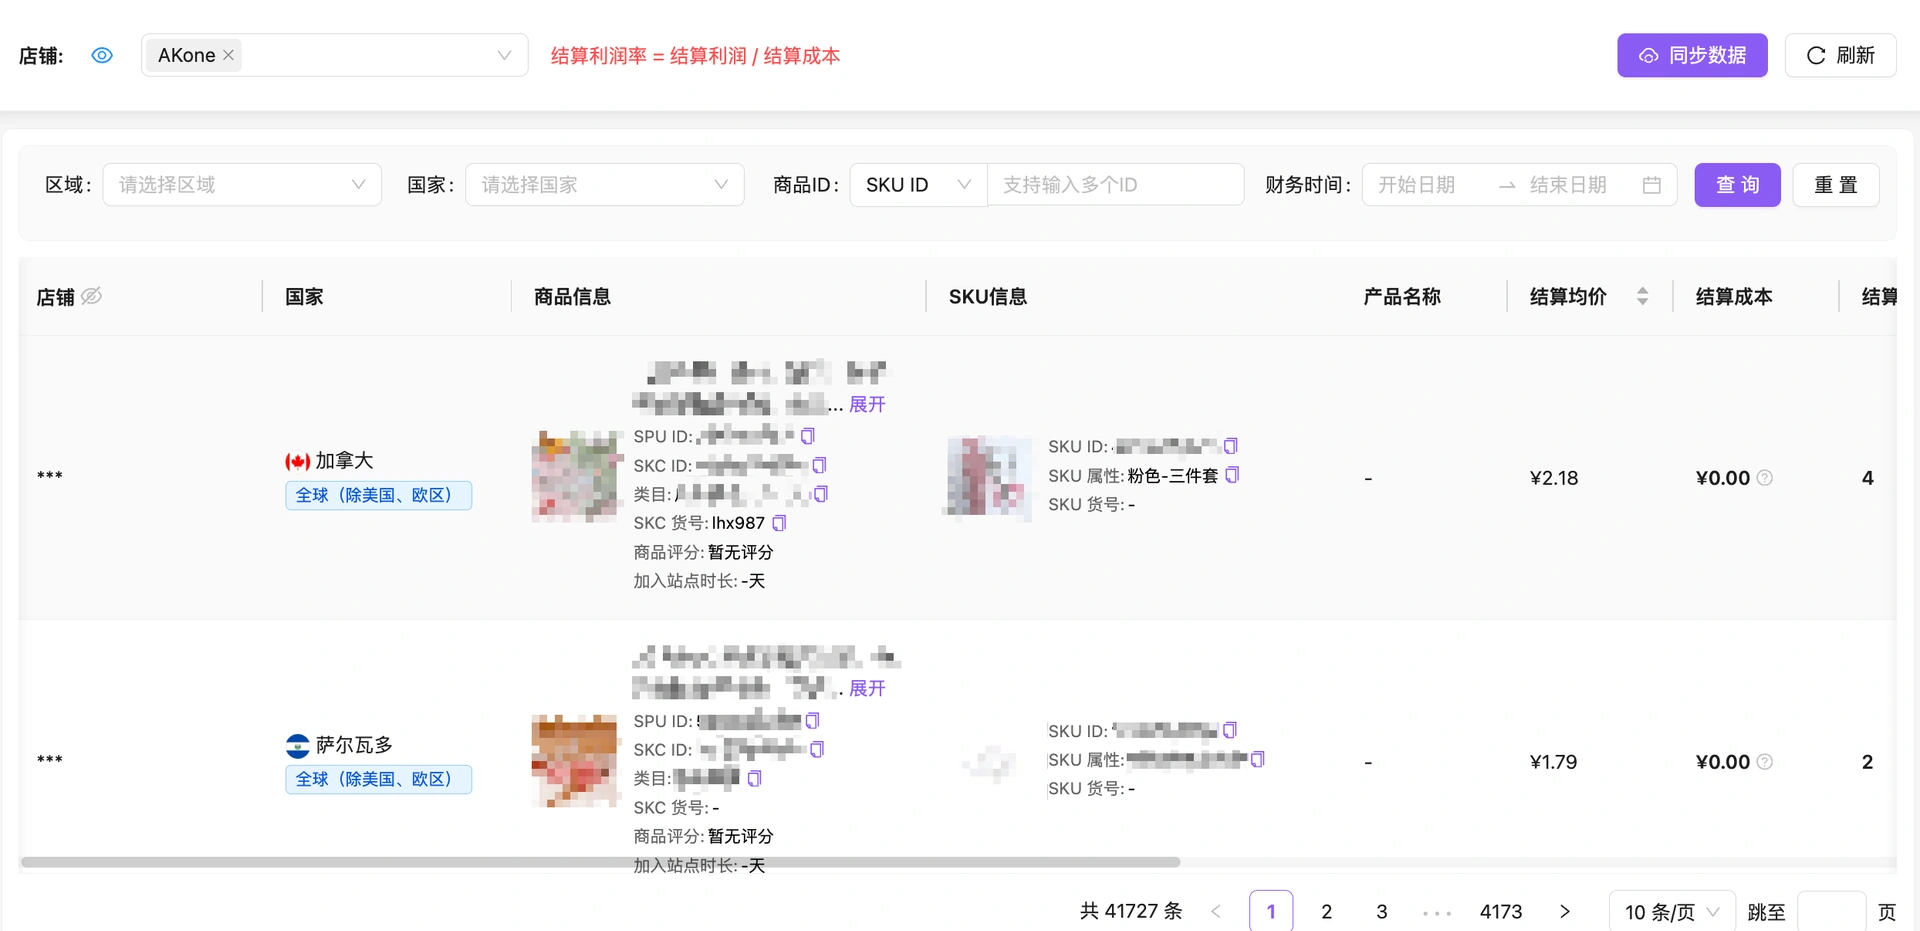
Task: Click help icon beside ¥0.00 in 萨尔瓦多 row
Action: coord(1765,762)
